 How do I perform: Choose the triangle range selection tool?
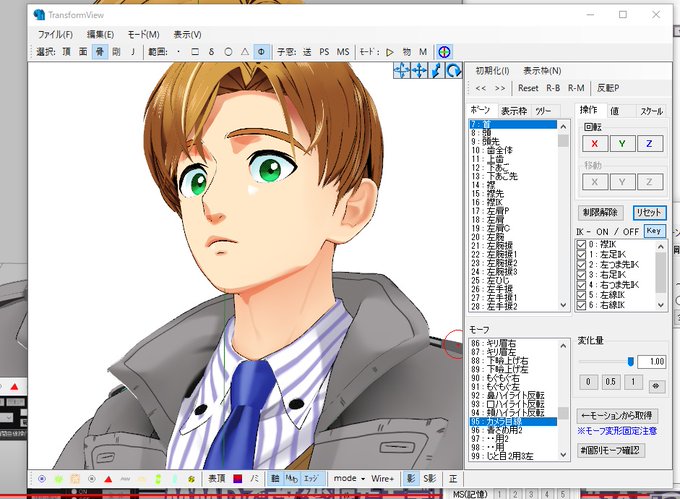245,52
